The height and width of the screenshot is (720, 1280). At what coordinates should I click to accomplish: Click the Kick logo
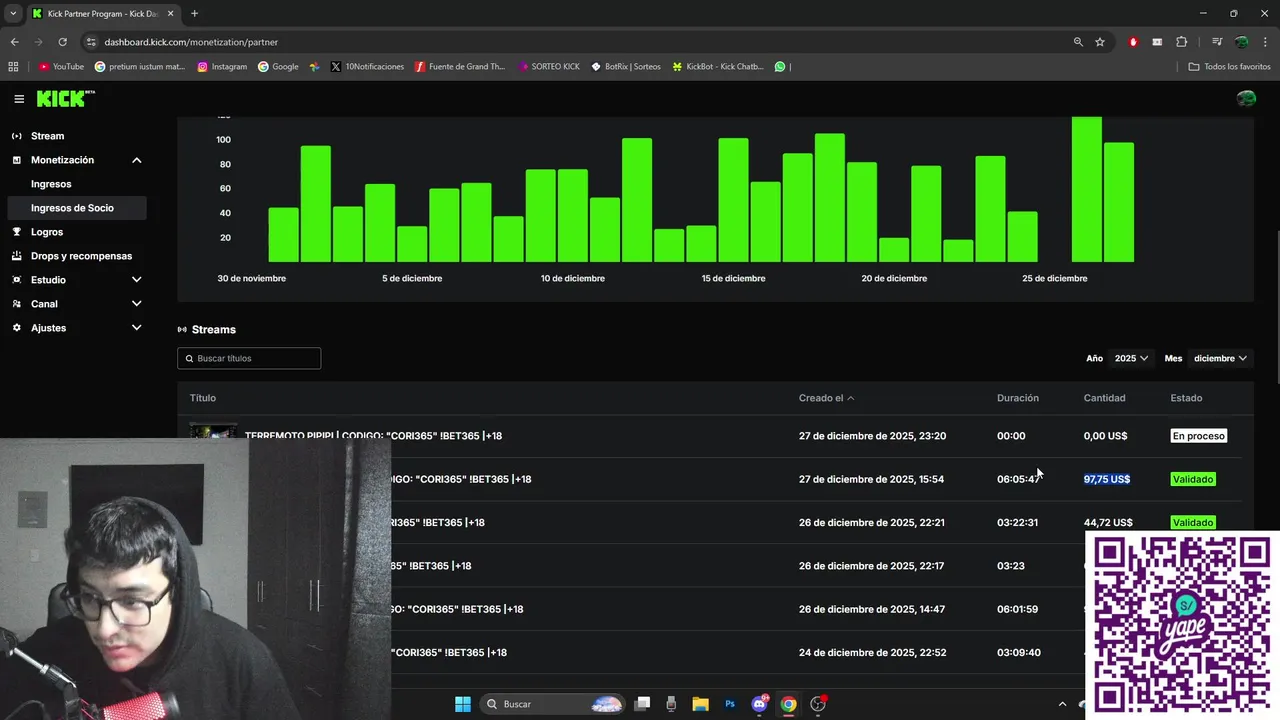pyautogui.click(x=66, y=99)
